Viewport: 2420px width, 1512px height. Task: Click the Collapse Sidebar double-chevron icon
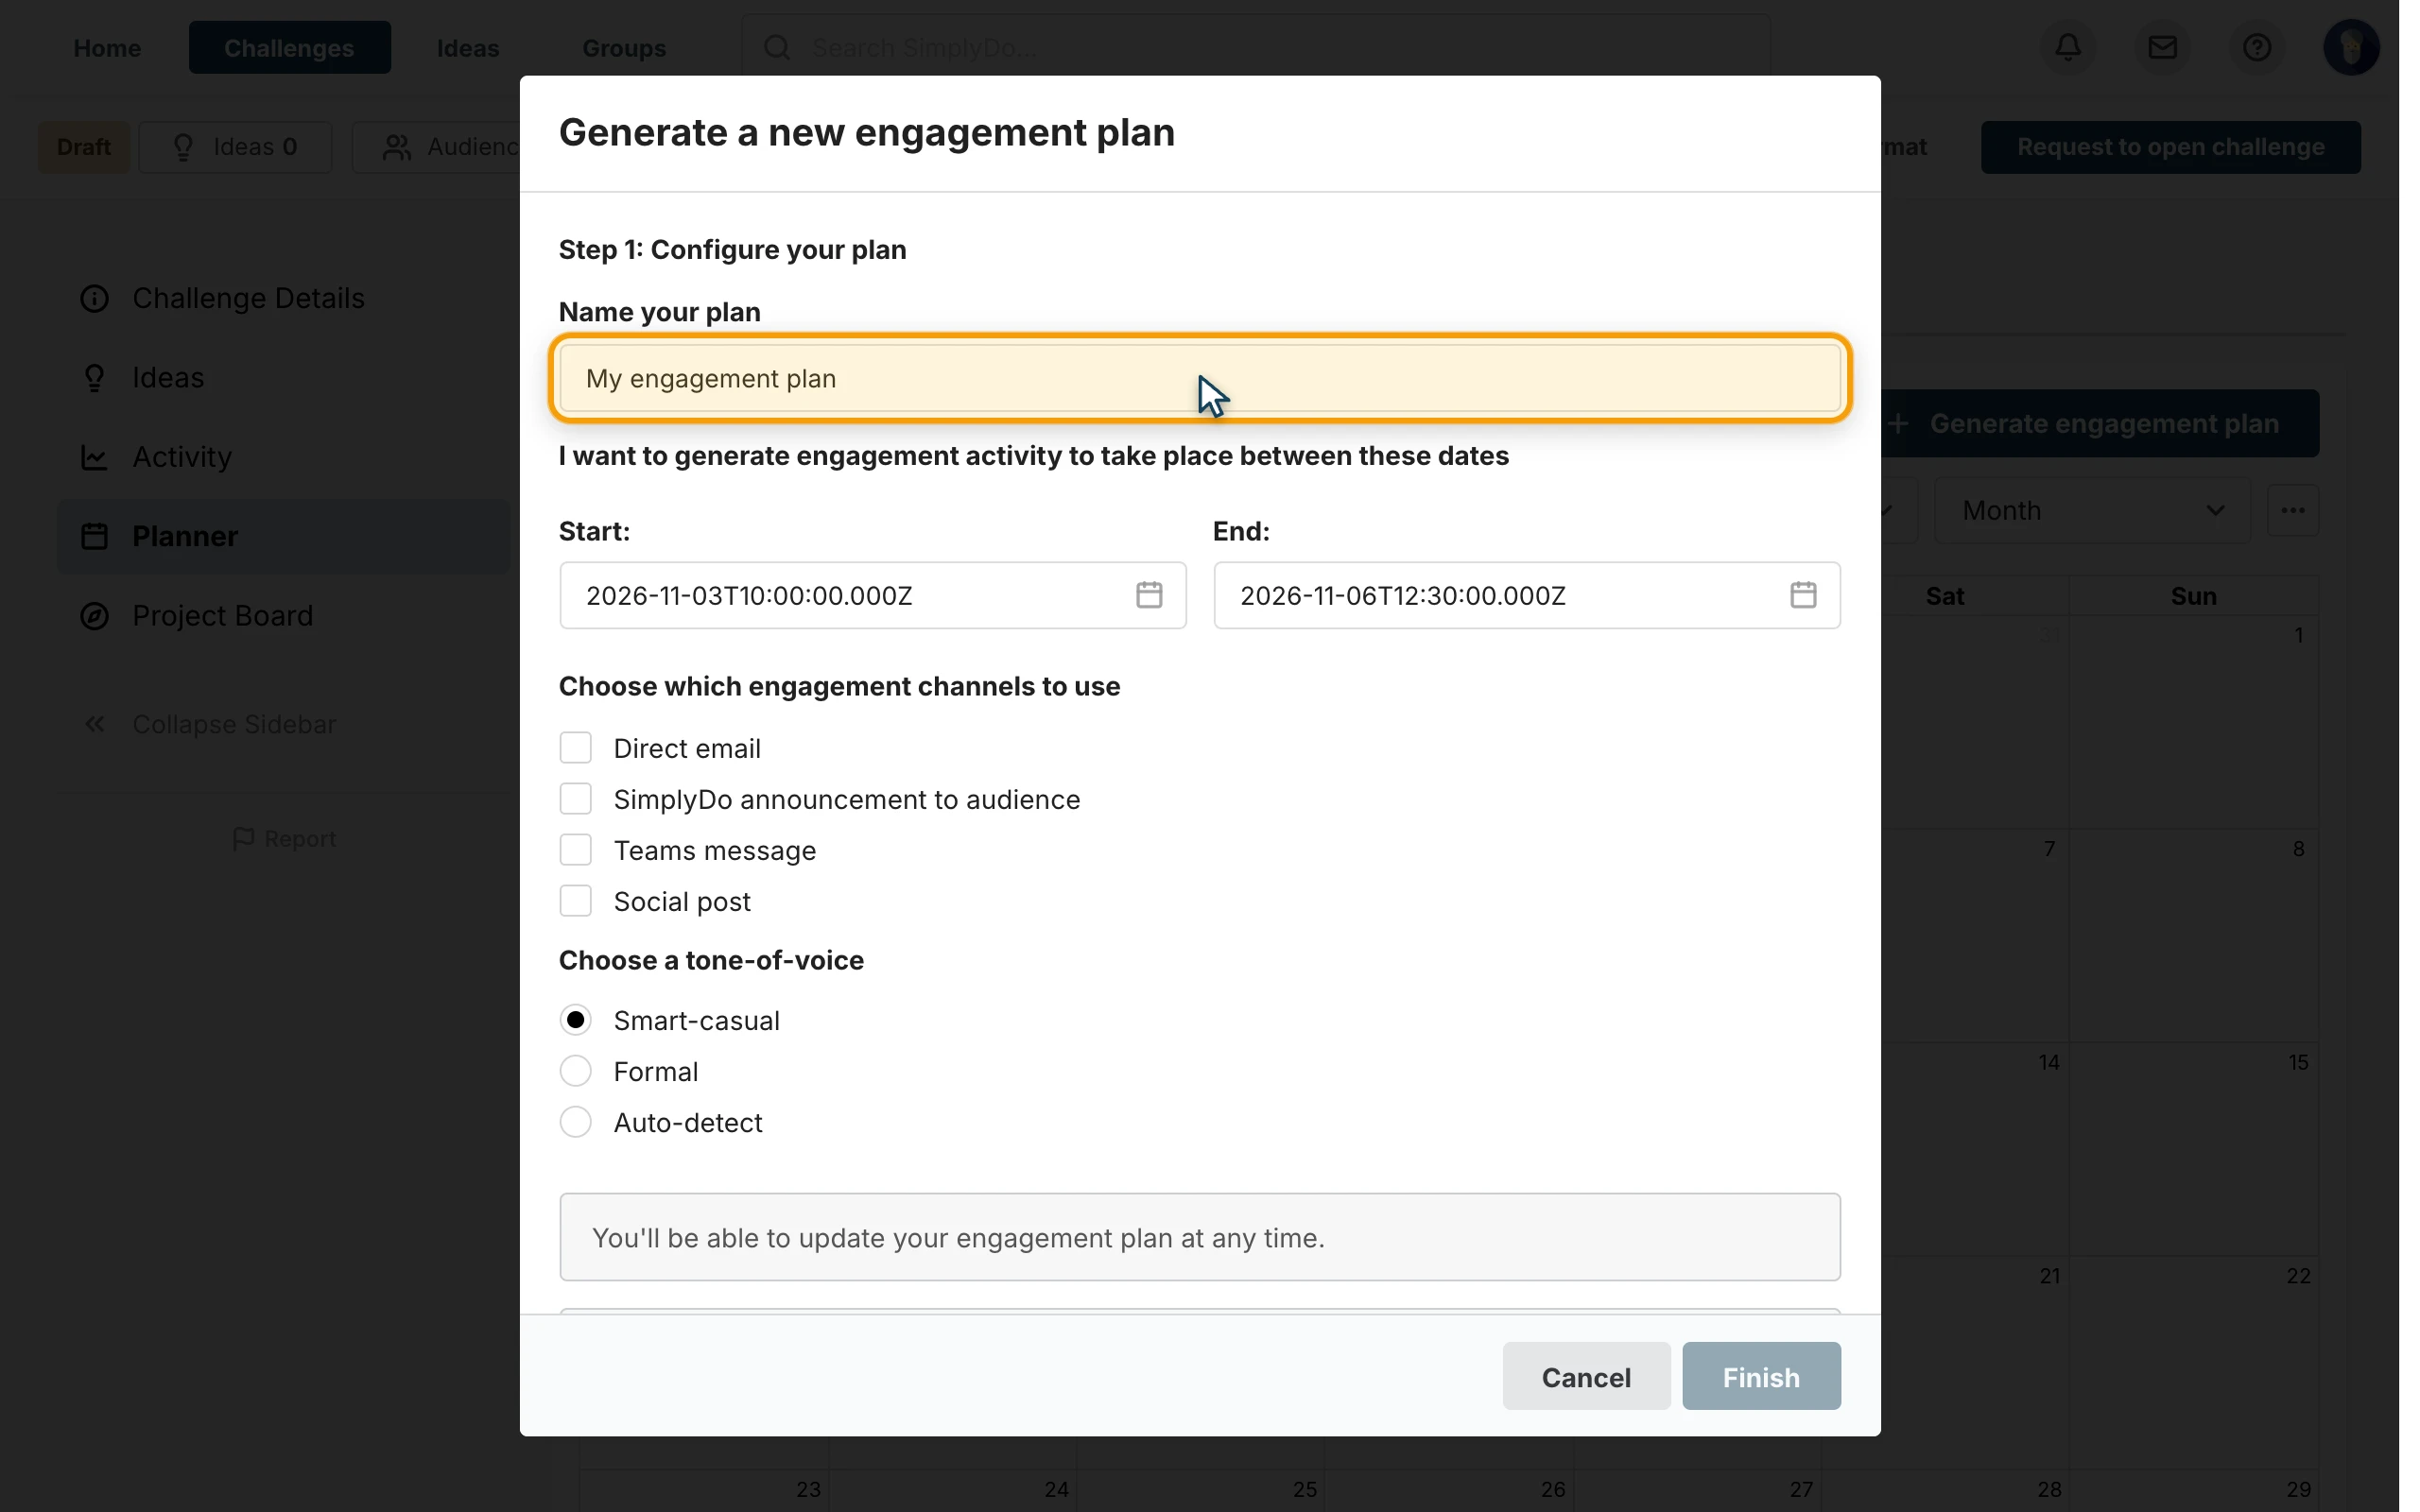tap(95, 724)
